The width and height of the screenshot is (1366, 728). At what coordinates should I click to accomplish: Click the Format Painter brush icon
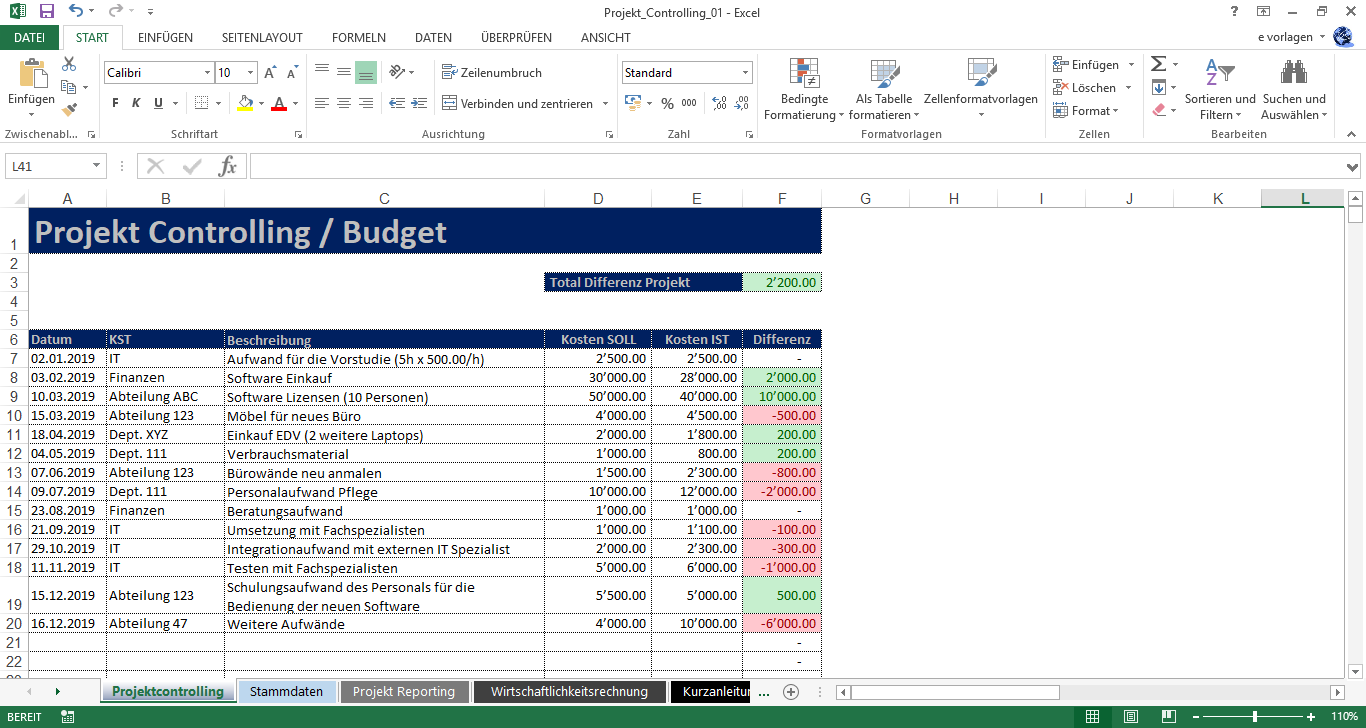pos(69,109)
